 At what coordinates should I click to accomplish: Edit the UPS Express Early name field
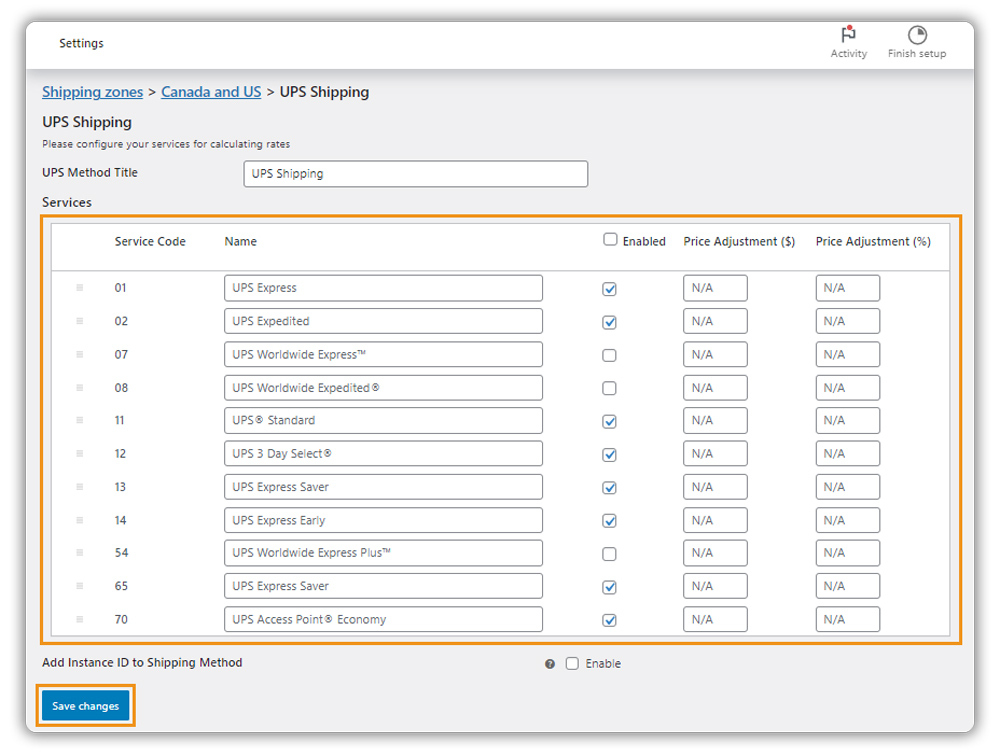[383, 520]
